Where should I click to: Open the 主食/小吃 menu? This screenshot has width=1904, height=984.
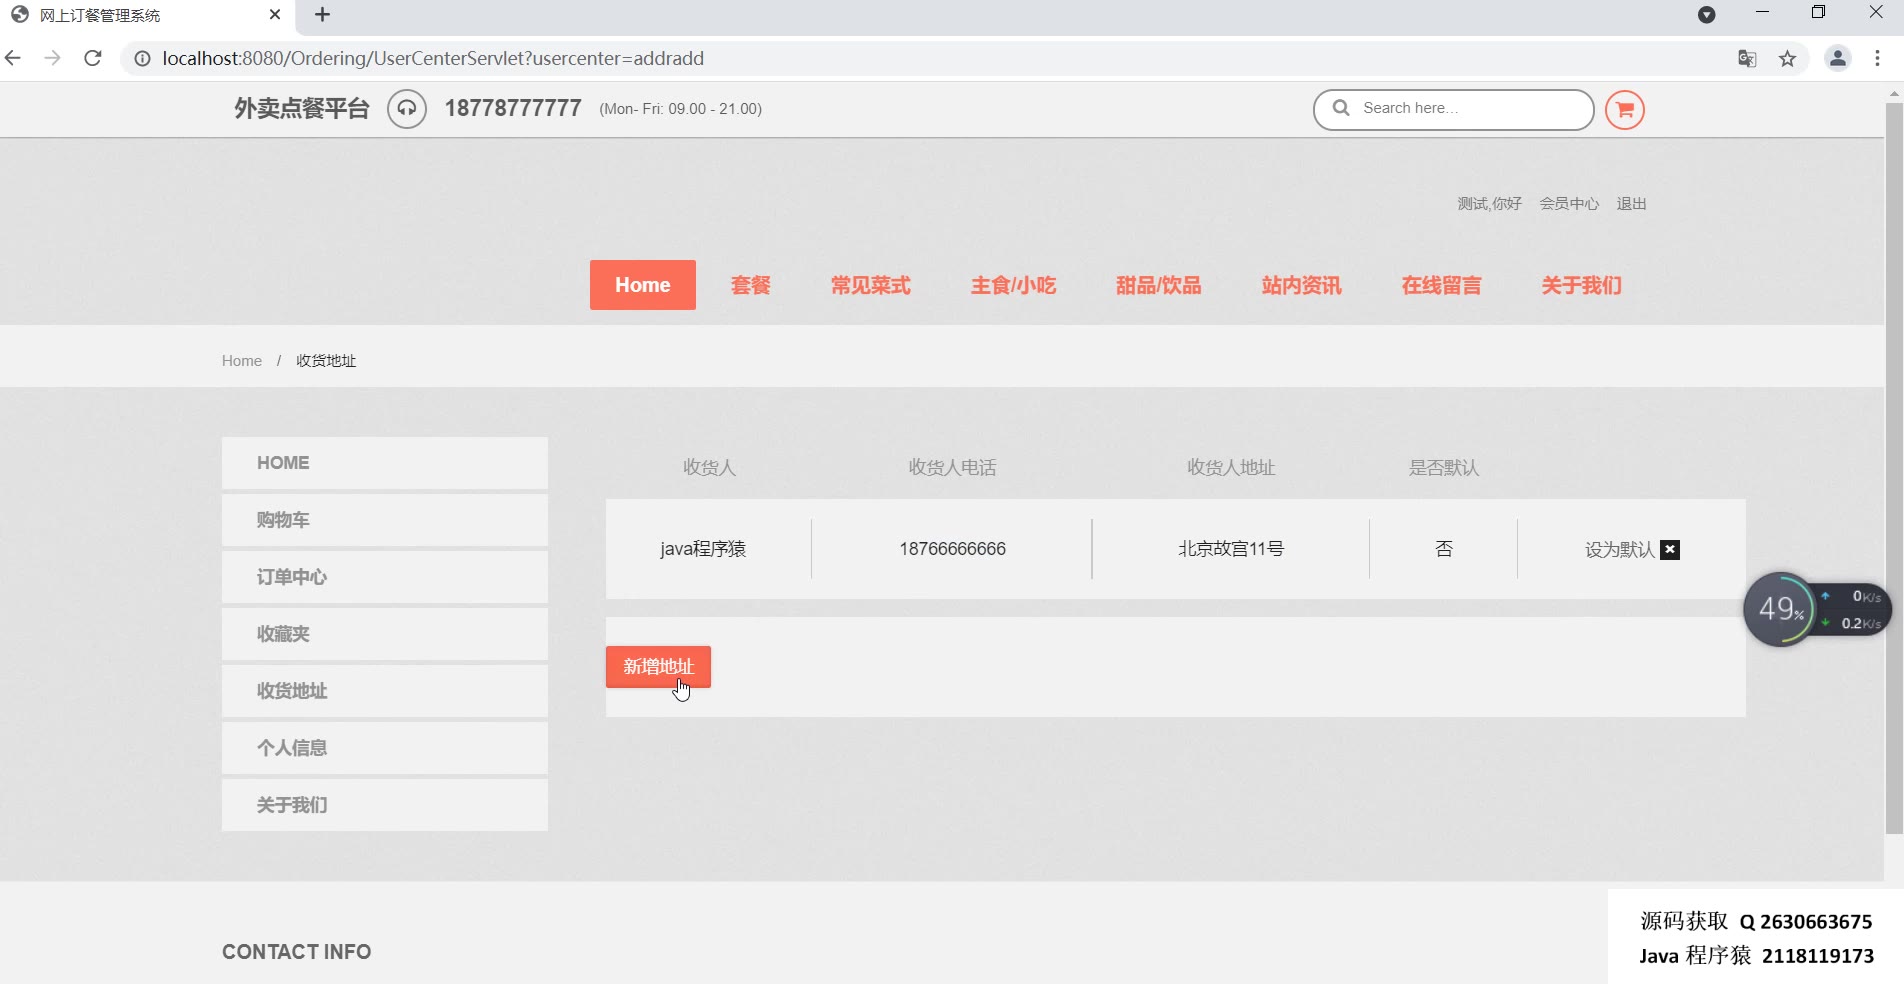[x=1013, y=285]
